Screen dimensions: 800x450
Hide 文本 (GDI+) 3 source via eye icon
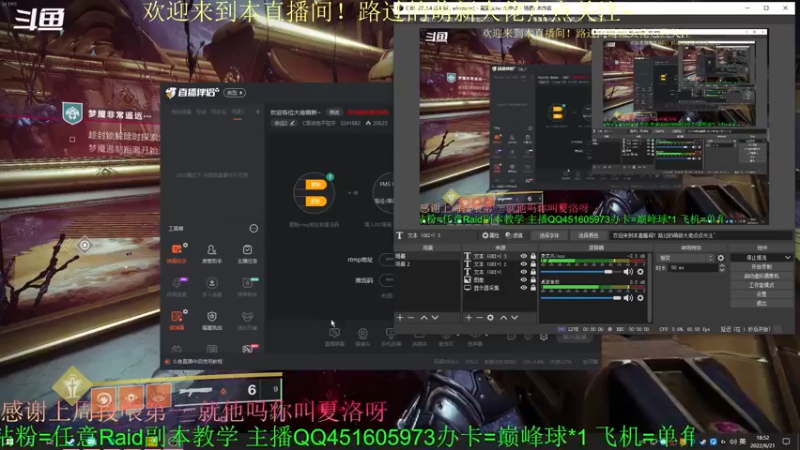pos(523,256)
